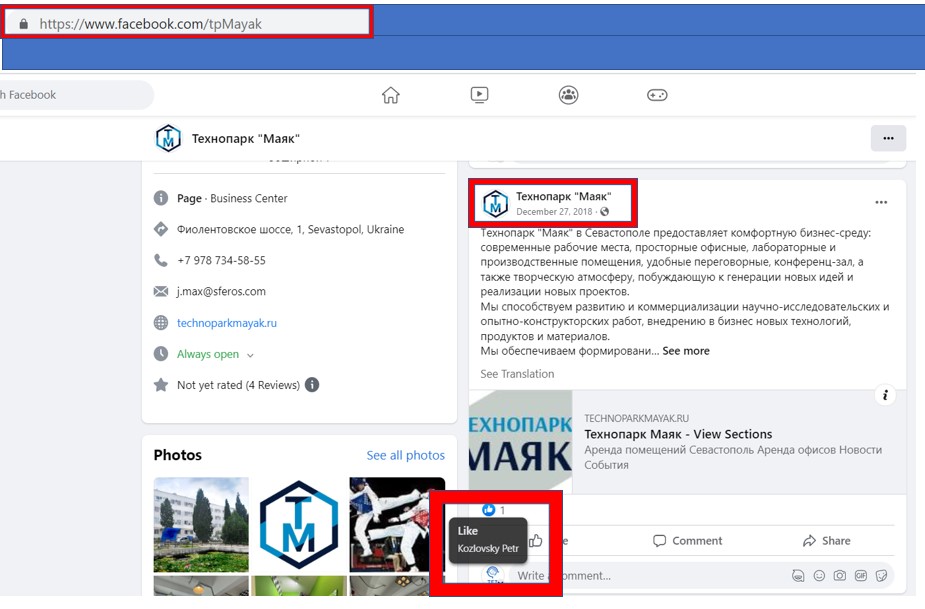
Task: Open the technoparkmayak.ru website link
Action: click(x=227, y=323)
